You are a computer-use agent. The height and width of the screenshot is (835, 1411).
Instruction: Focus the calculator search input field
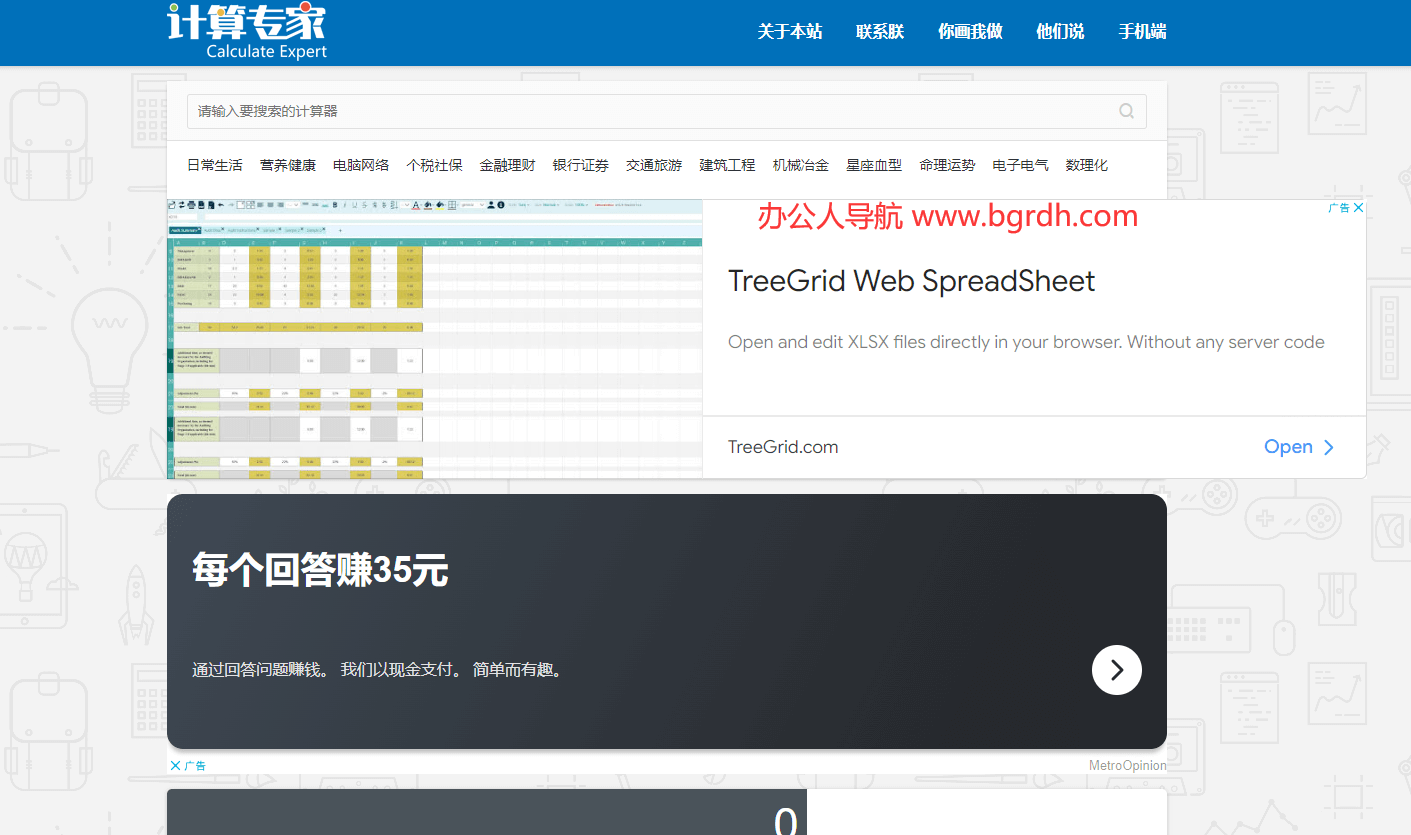click(650, 111)
